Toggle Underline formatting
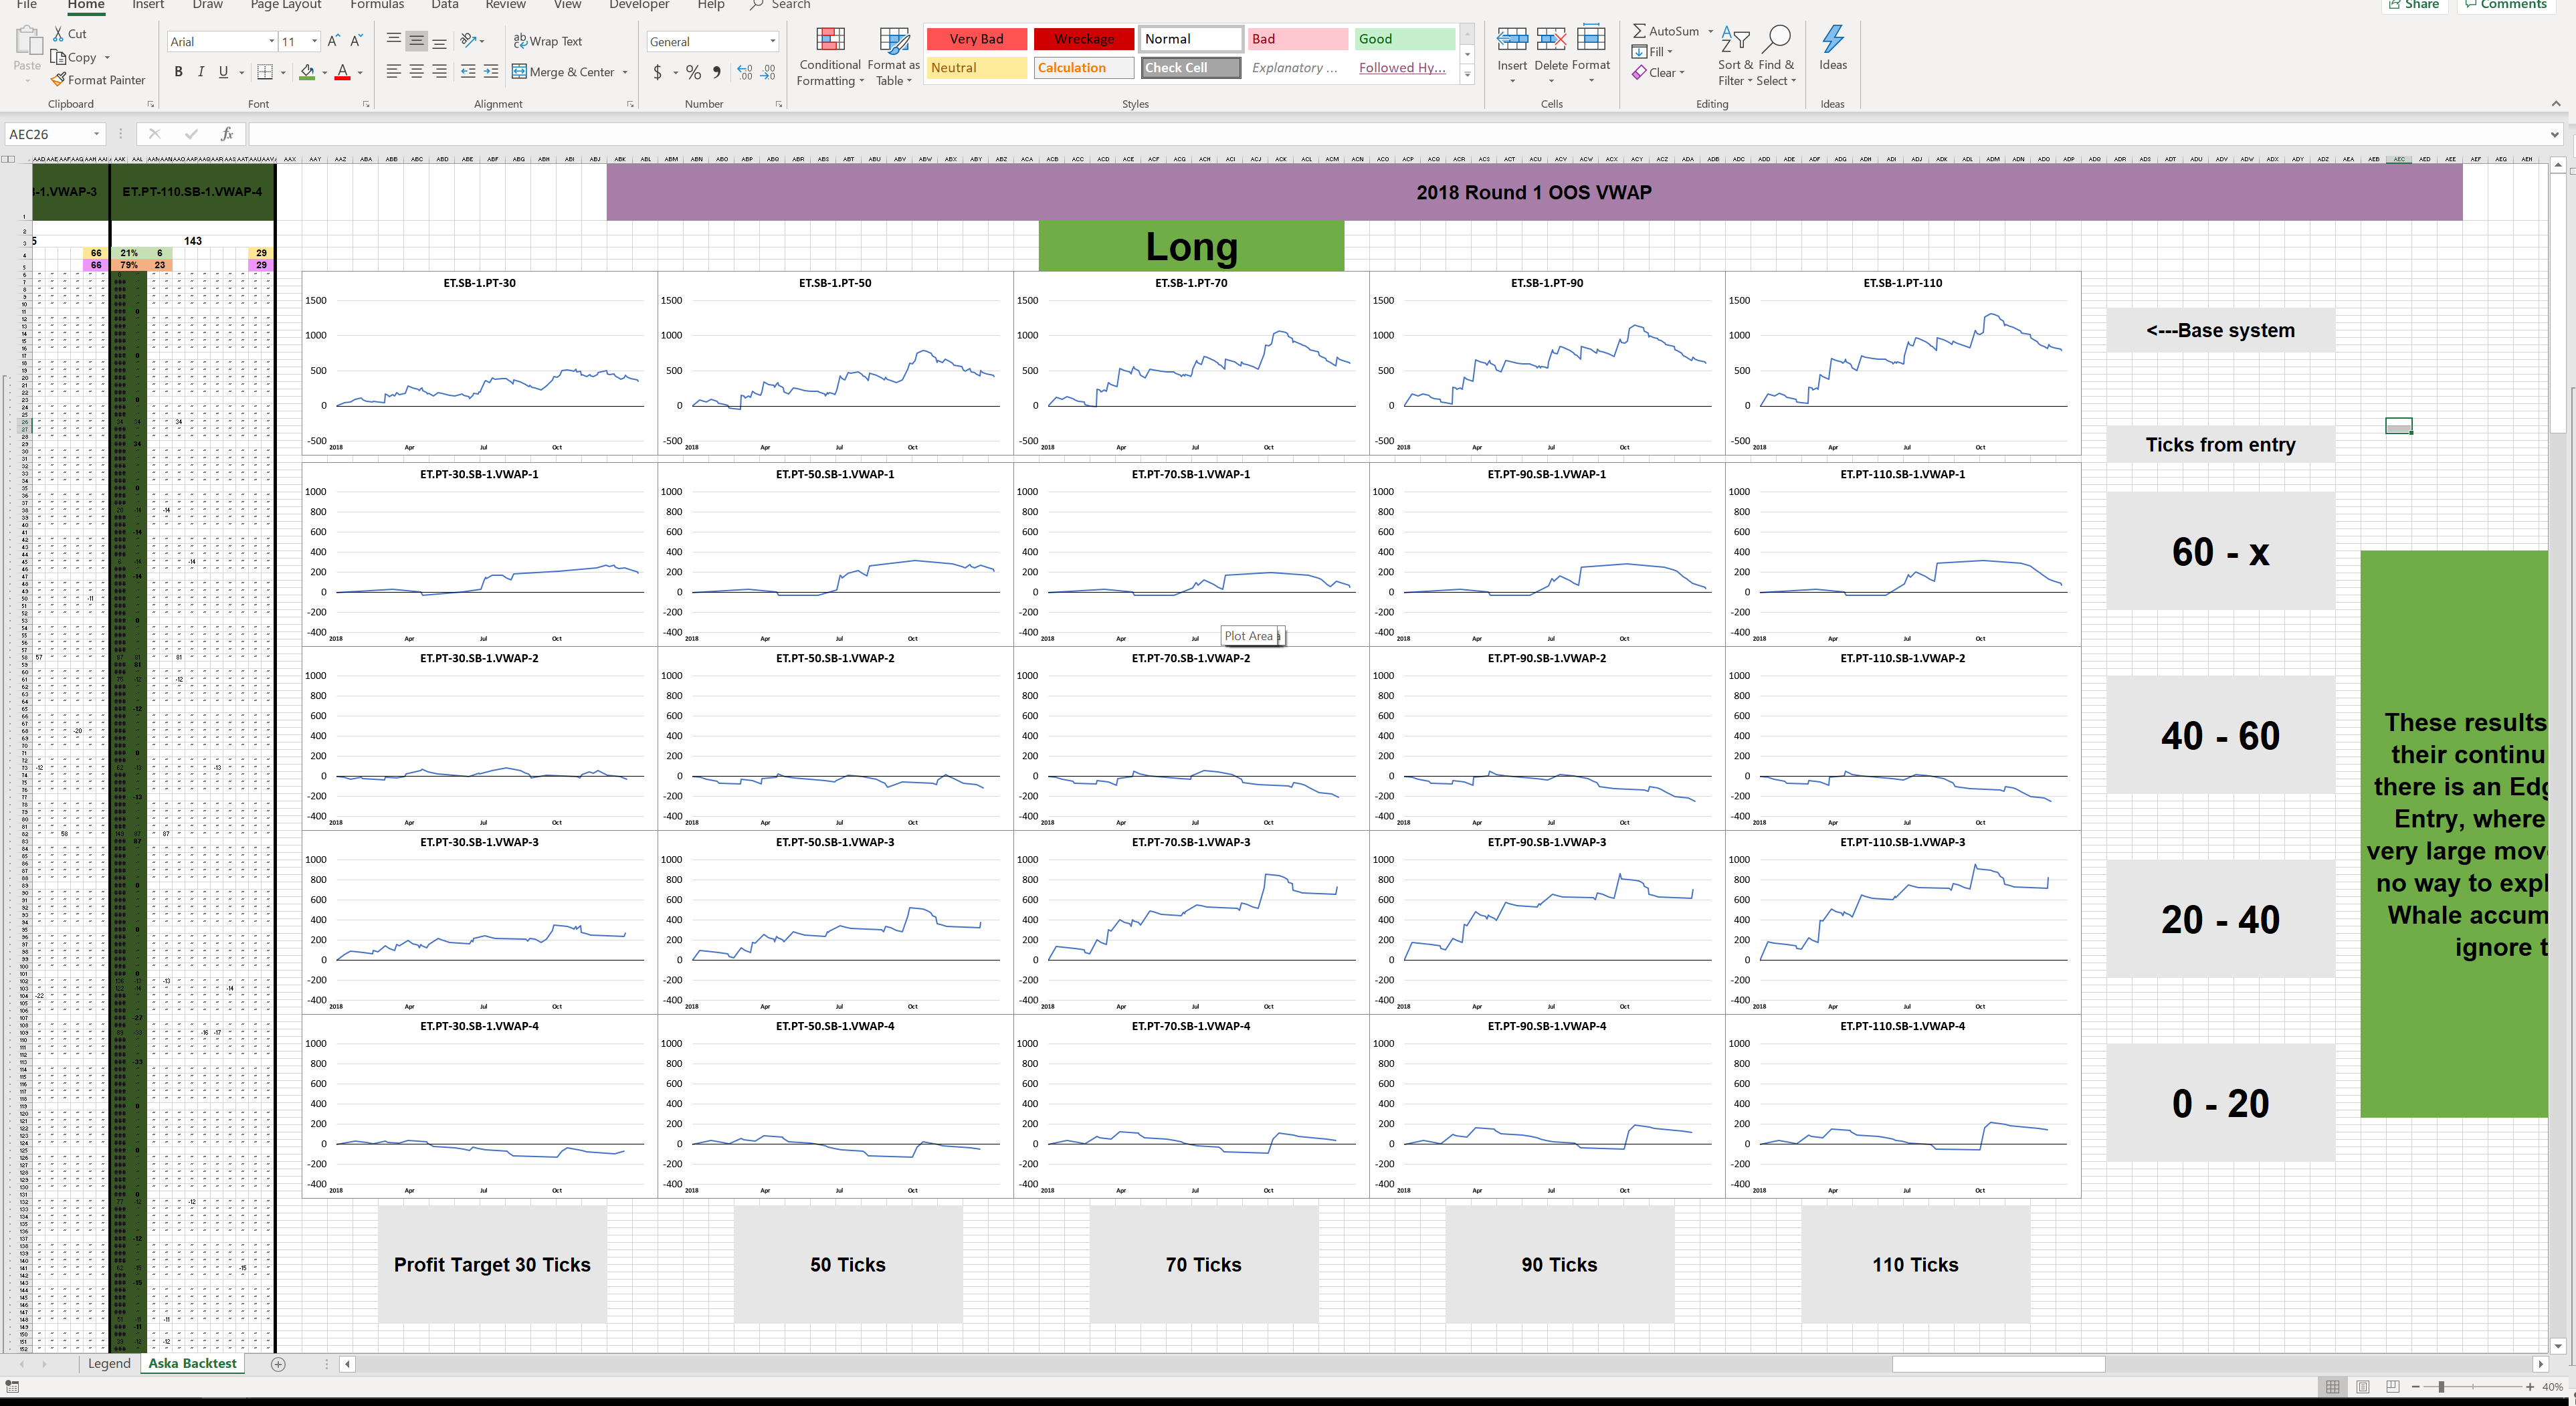 tap(223, 72)
